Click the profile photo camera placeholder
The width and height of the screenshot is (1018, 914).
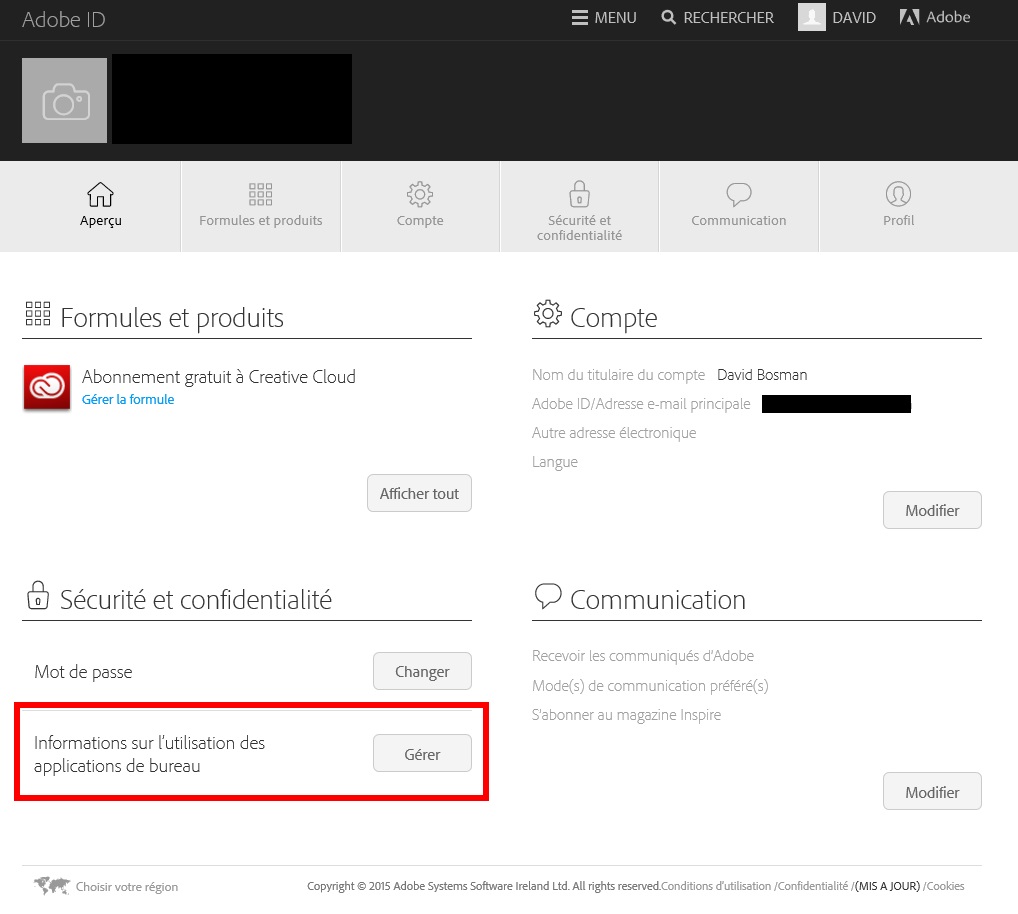tap(64, 101)
